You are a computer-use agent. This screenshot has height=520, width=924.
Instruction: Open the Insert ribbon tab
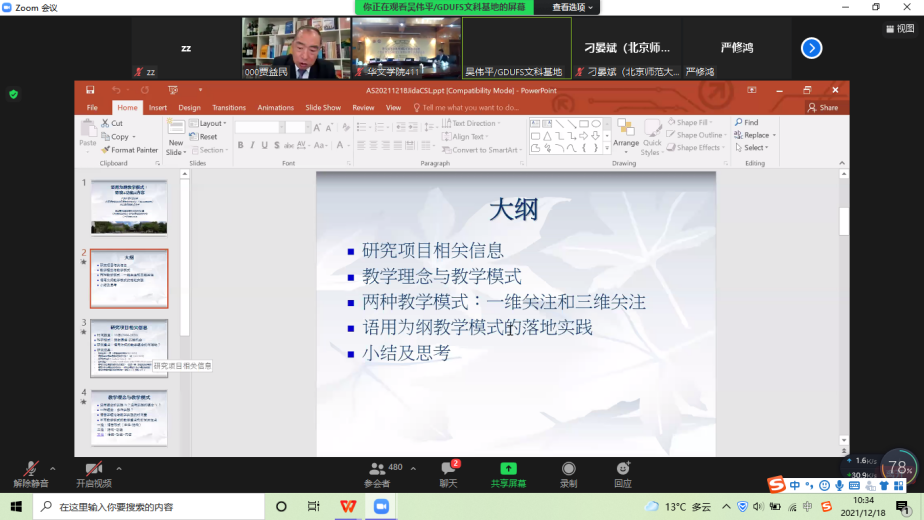pyautogui.click(x=158, y=108)
